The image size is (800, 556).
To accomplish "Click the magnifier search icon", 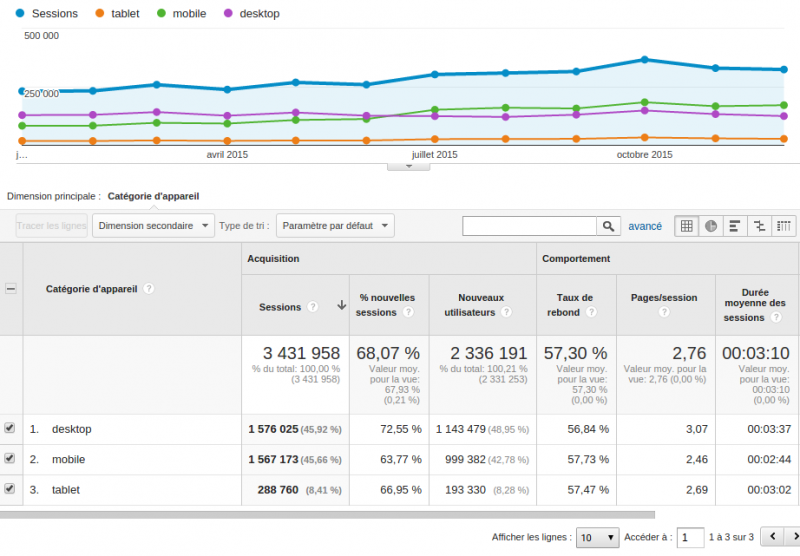I will click(x=608, y=227).
